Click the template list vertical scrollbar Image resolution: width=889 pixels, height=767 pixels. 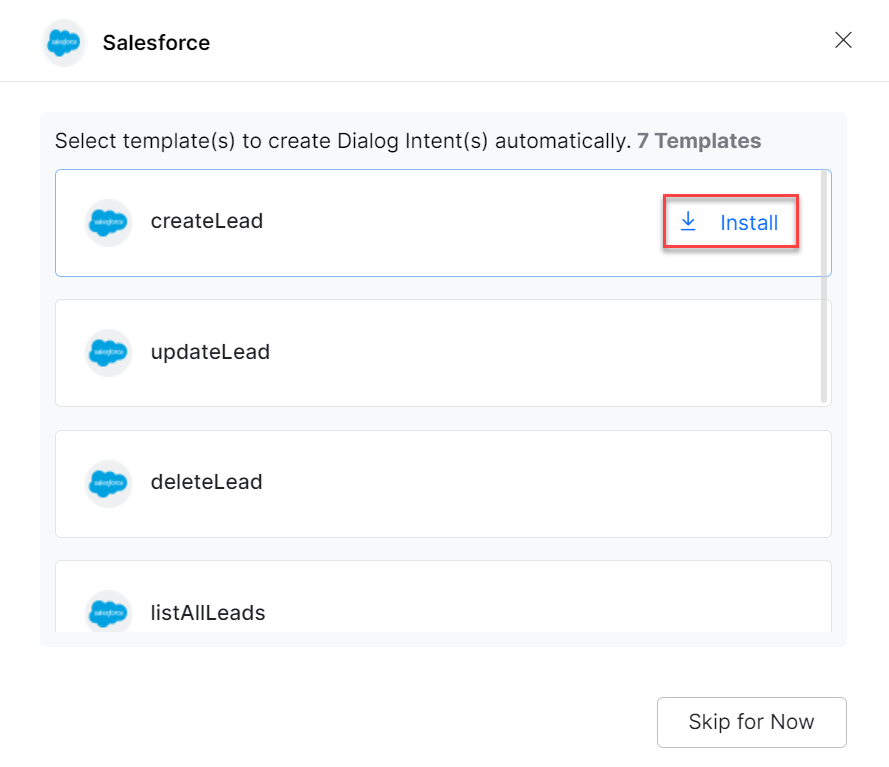coord(824,290)
